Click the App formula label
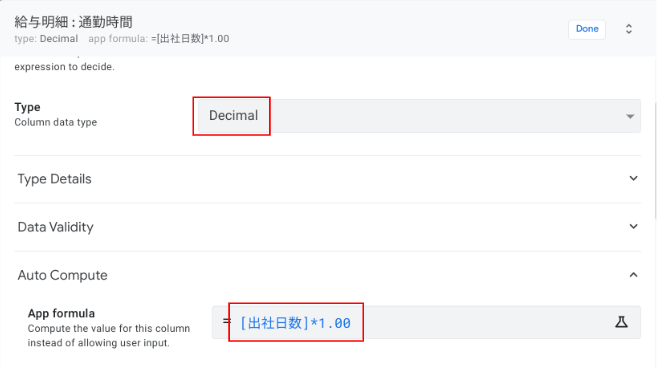657x369 pixels. tap(61, 313)
